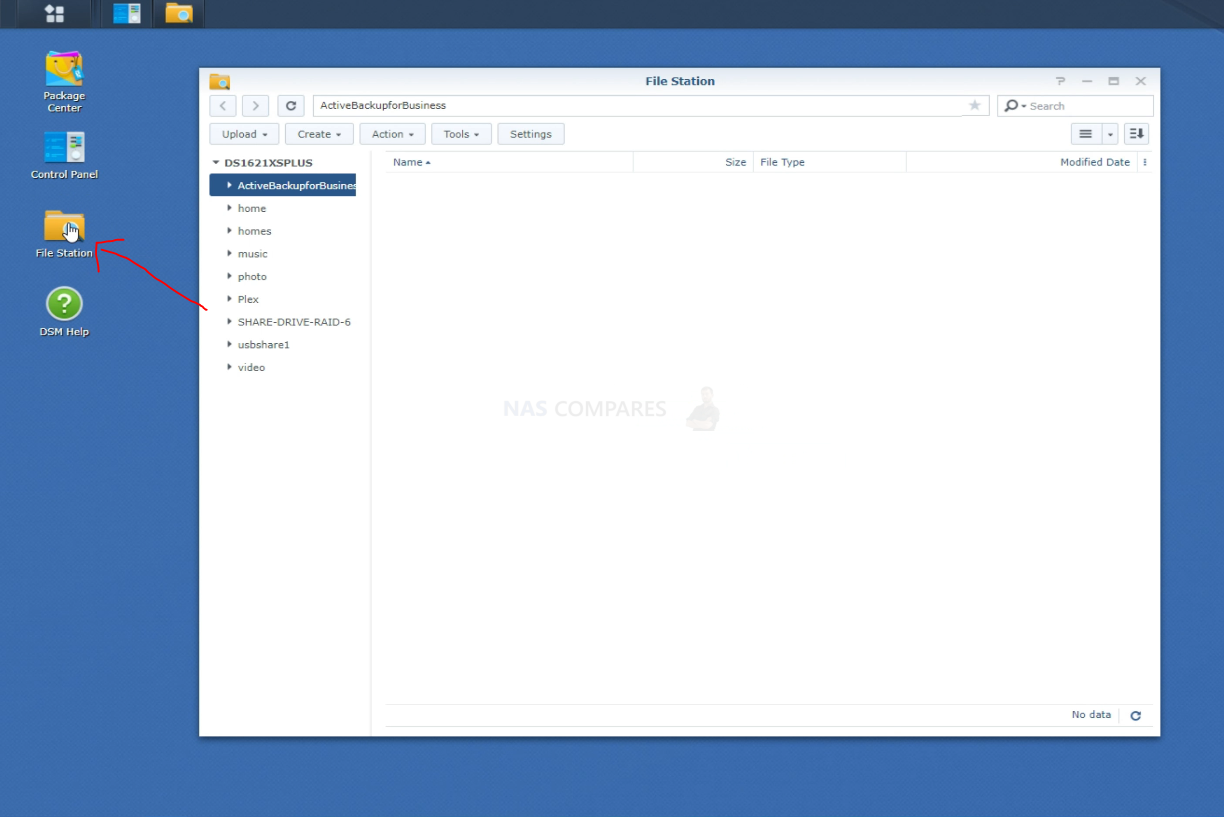
Task: Select the photo shared folder
Action: tap(252, 276)
